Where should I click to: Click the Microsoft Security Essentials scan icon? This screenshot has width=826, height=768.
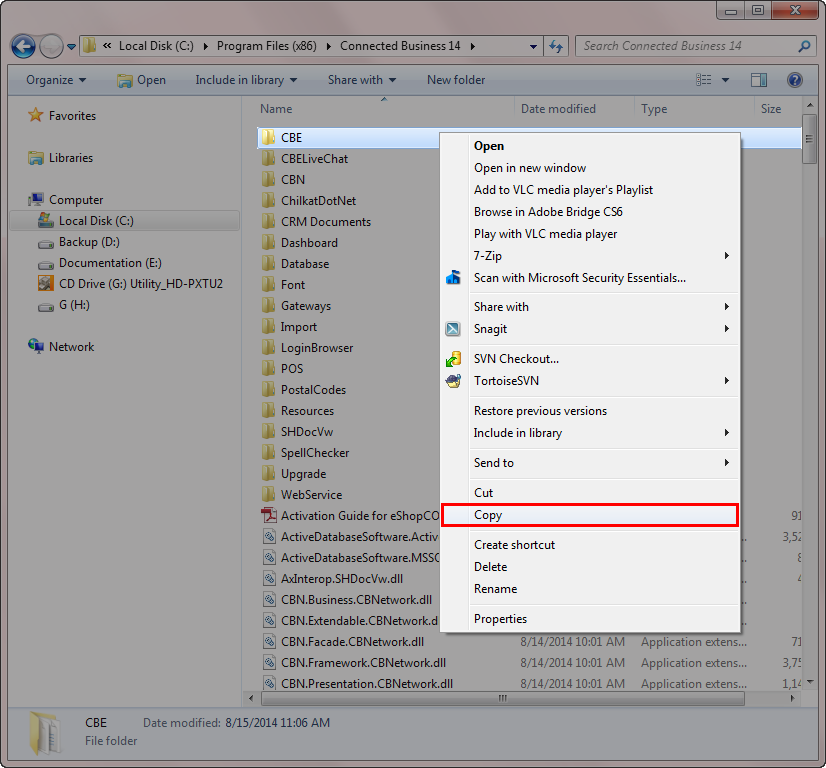click(453, 278)
